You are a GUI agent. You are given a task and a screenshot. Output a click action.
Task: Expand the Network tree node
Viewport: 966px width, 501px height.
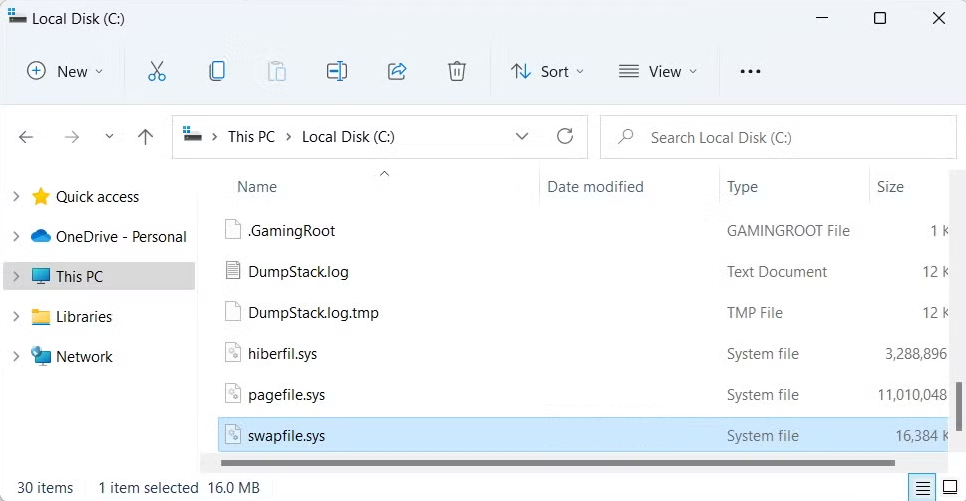click(16, 356)
